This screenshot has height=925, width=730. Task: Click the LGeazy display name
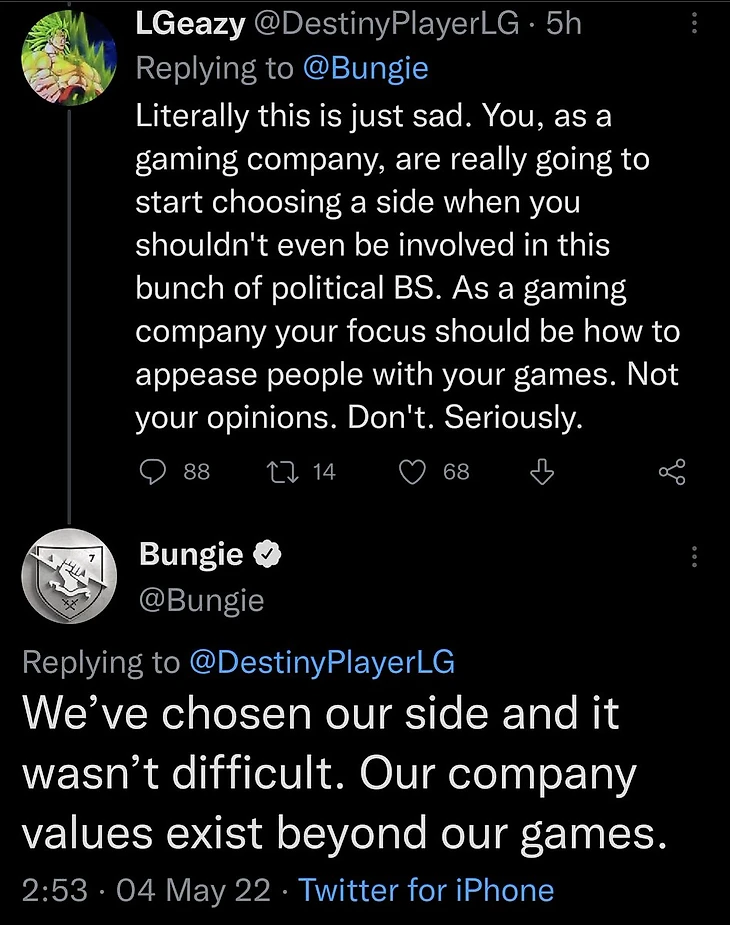[x=191, y=24]
